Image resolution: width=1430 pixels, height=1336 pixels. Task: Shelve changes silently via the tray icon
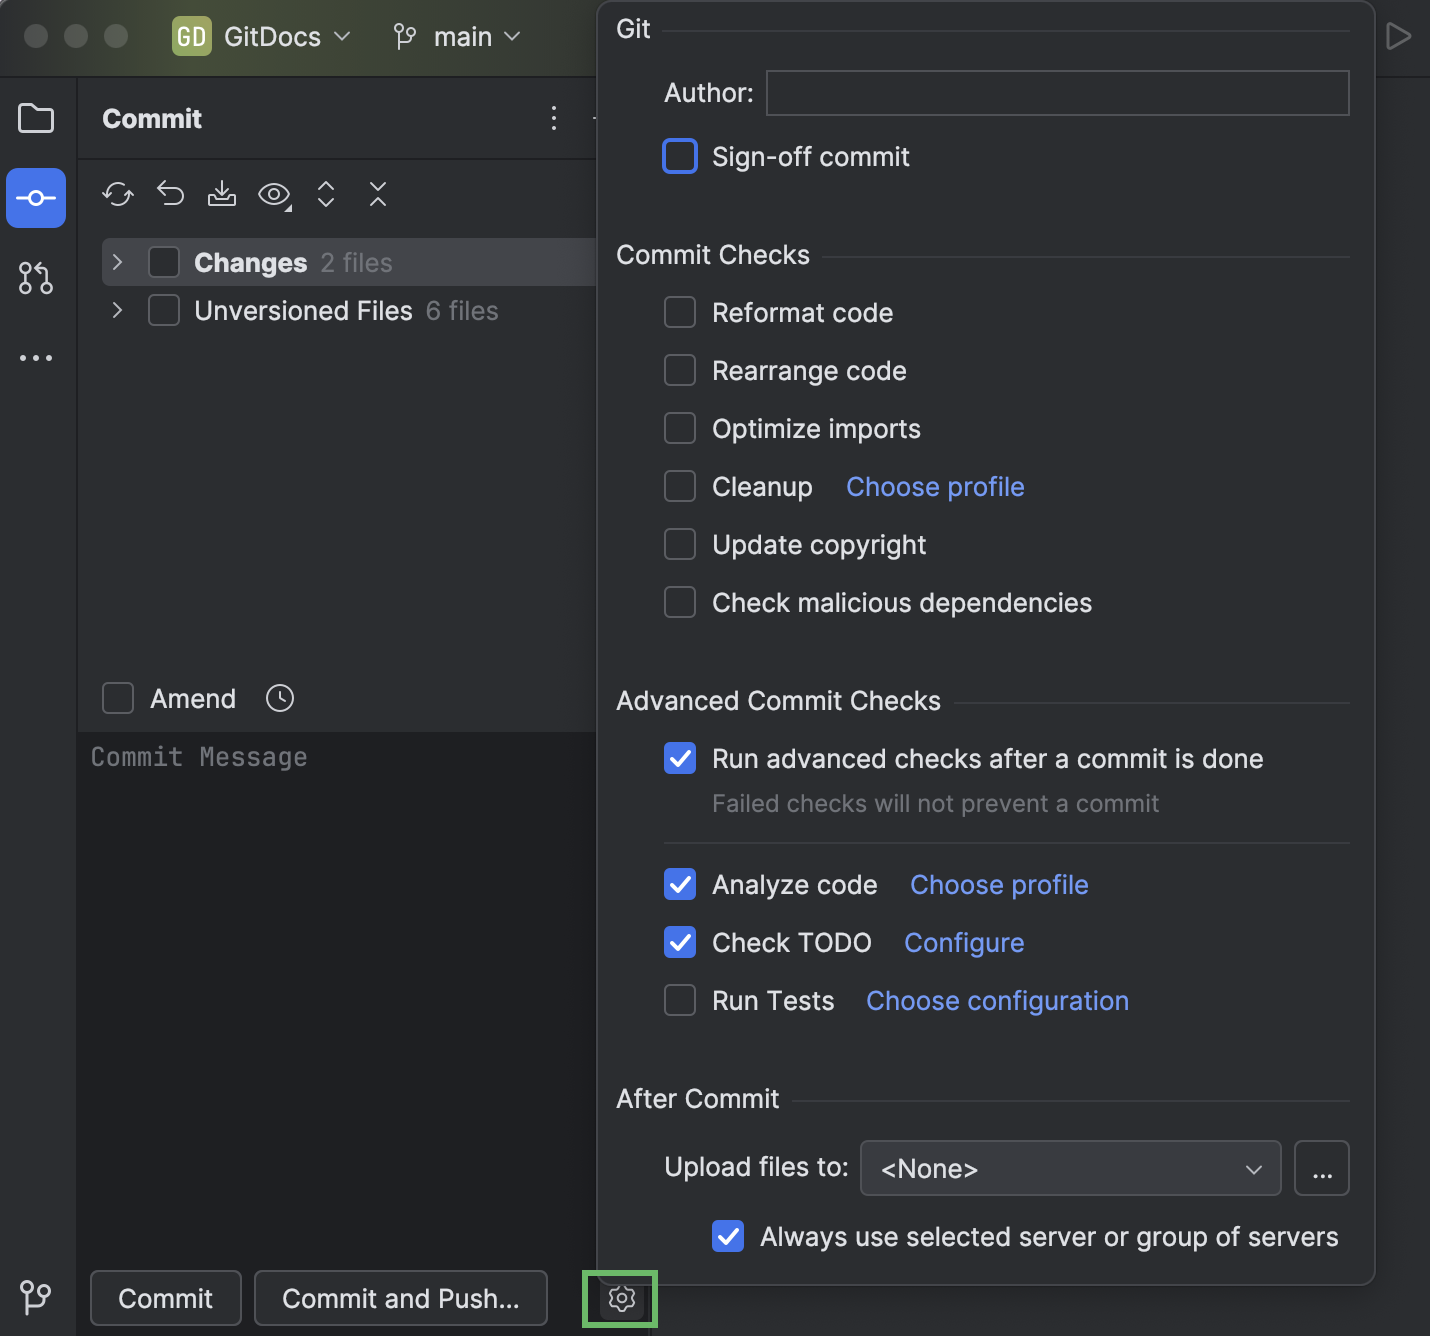[x=221, y=195]
